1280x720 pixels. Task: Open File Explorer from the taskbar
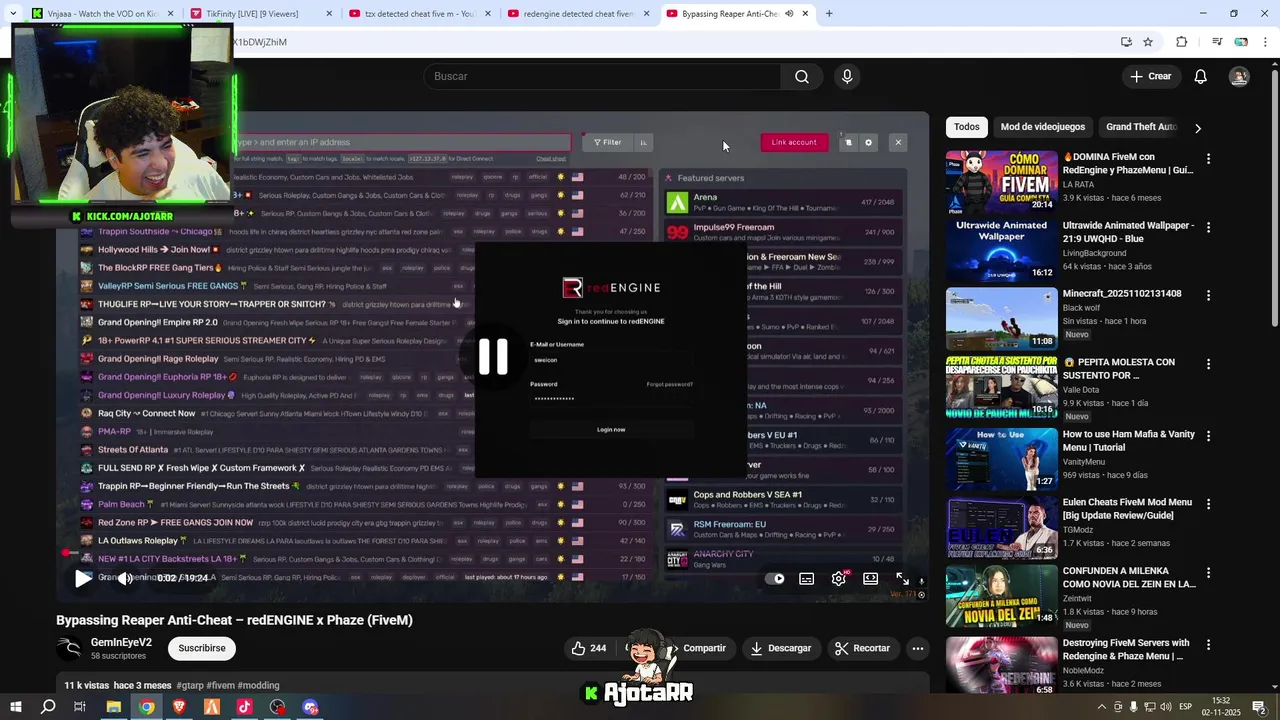(113, 707)
